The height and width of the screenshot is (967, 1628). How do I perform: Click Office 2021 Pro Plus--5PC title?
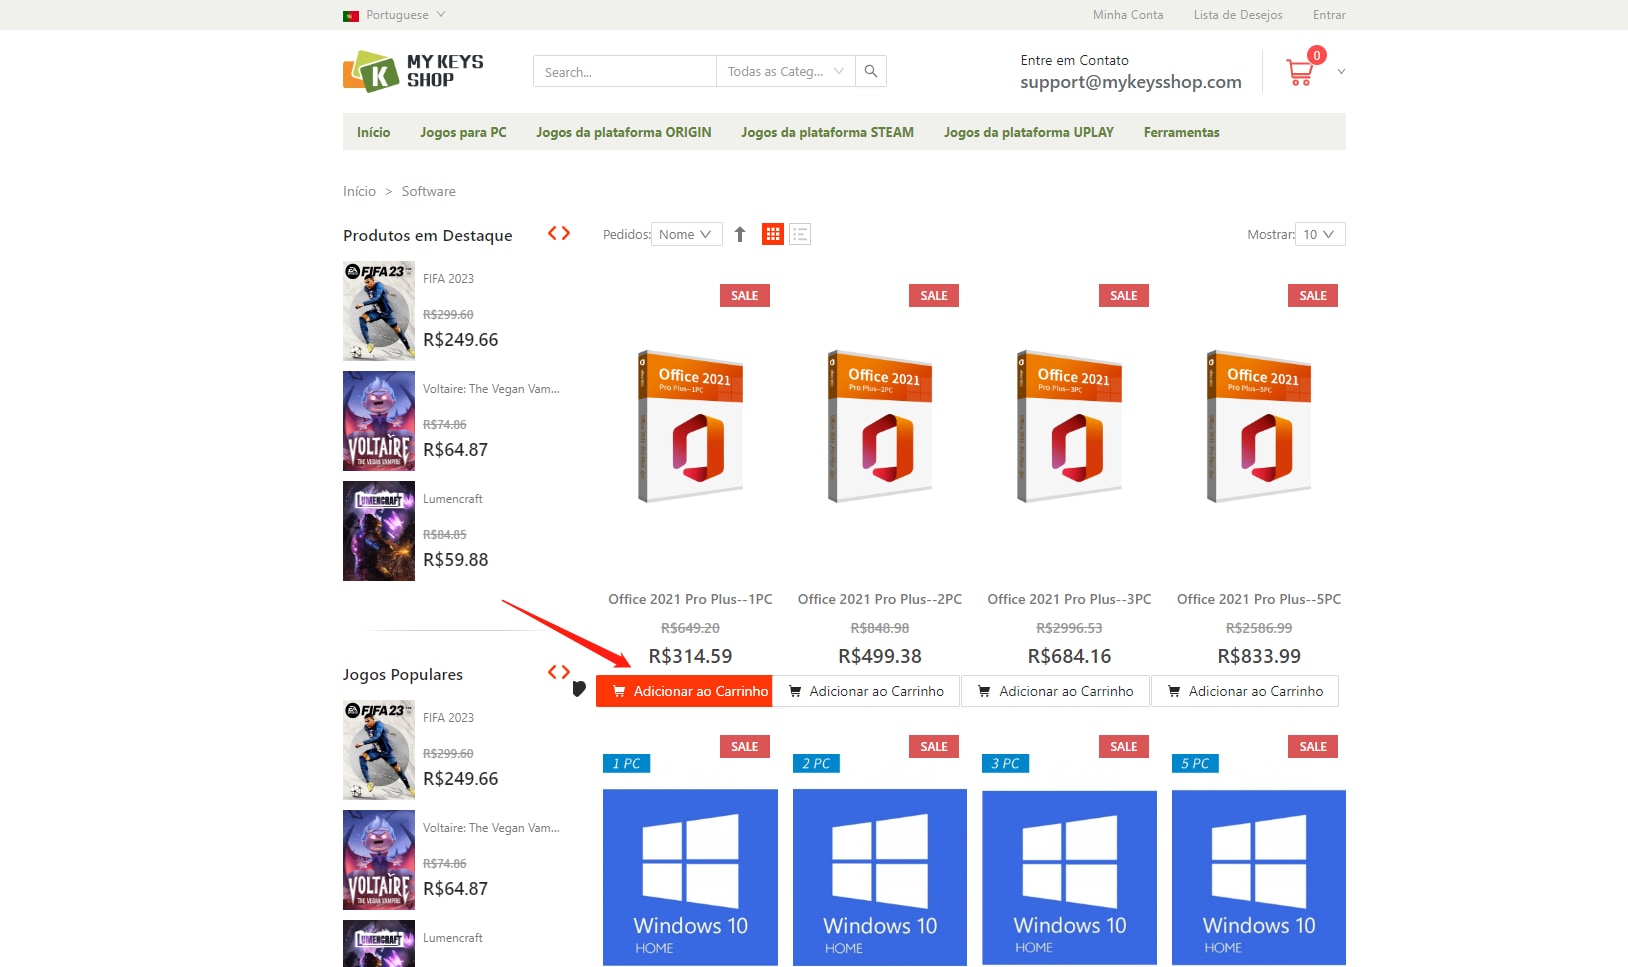click(1259, 599)
